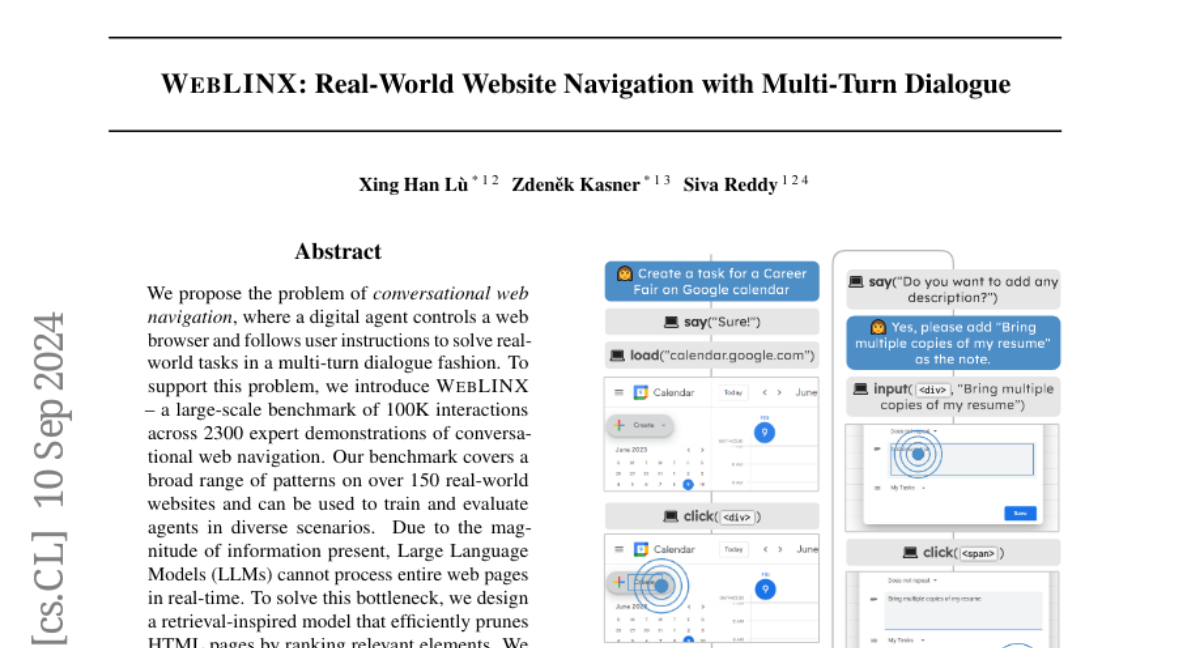The height and width of the screenshot is (648, 1200).
Task: Click the colorful plus Create button without the ripple
Action: pos(620,425)
